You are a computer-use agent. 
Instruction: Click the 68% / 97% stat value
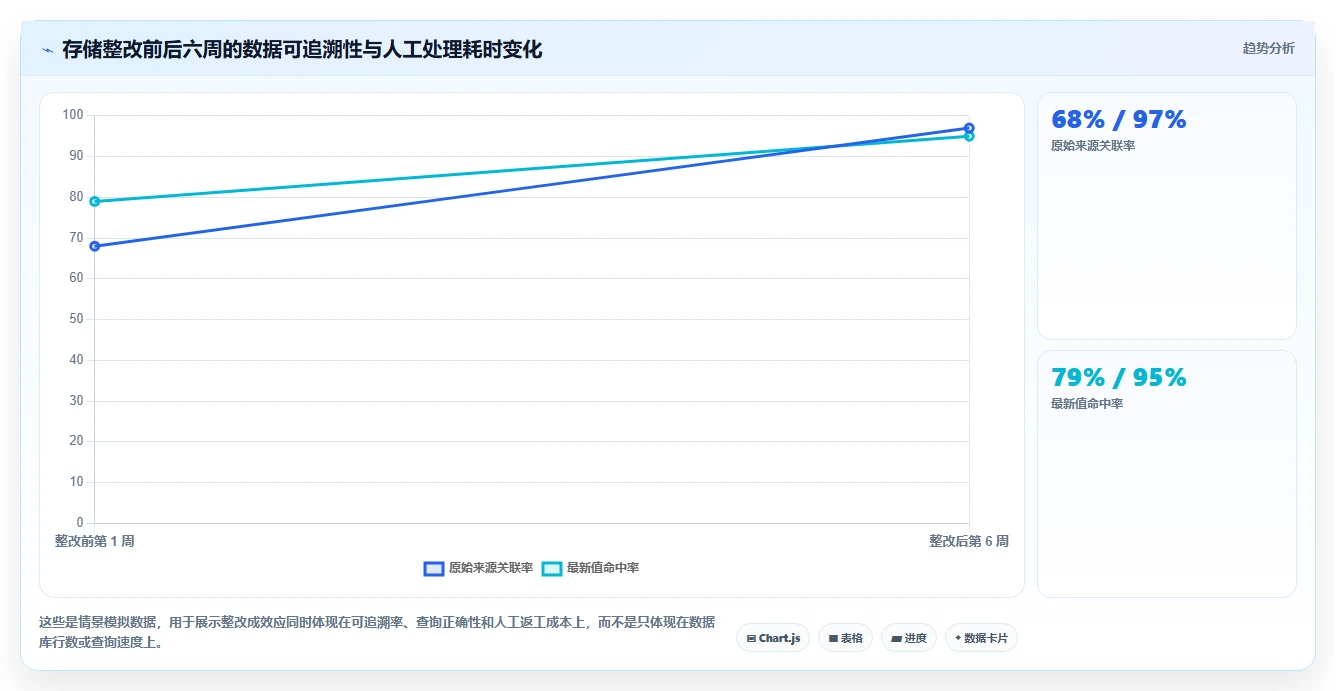point(1119,120)
